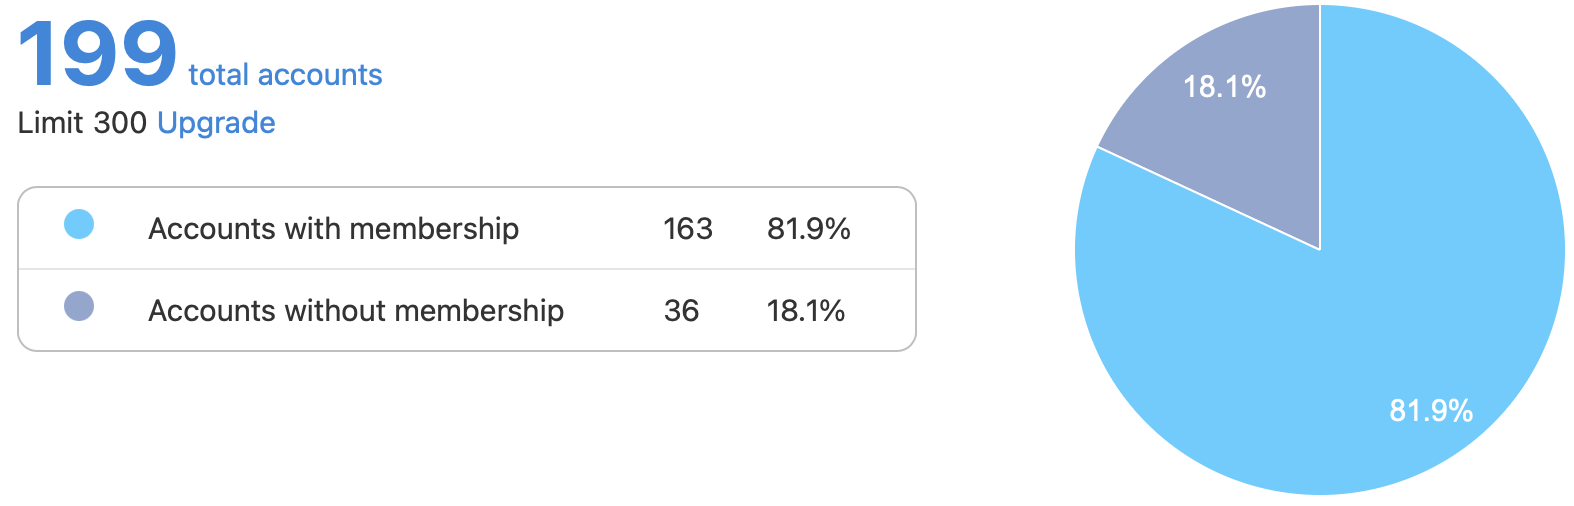Click the pie chart center vertex
Viewport: 1574px width, 506px height.
1319,249
